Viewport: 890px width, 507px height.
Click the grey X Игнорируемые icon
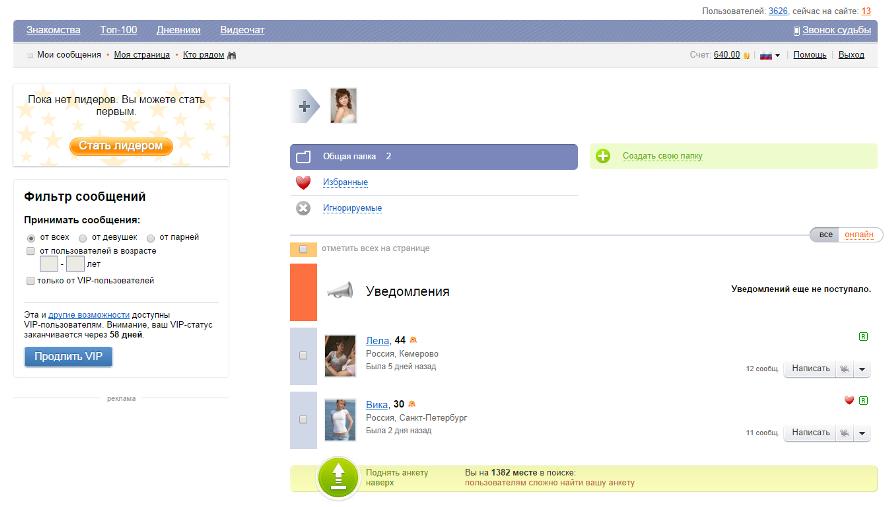tap(304, 208)
